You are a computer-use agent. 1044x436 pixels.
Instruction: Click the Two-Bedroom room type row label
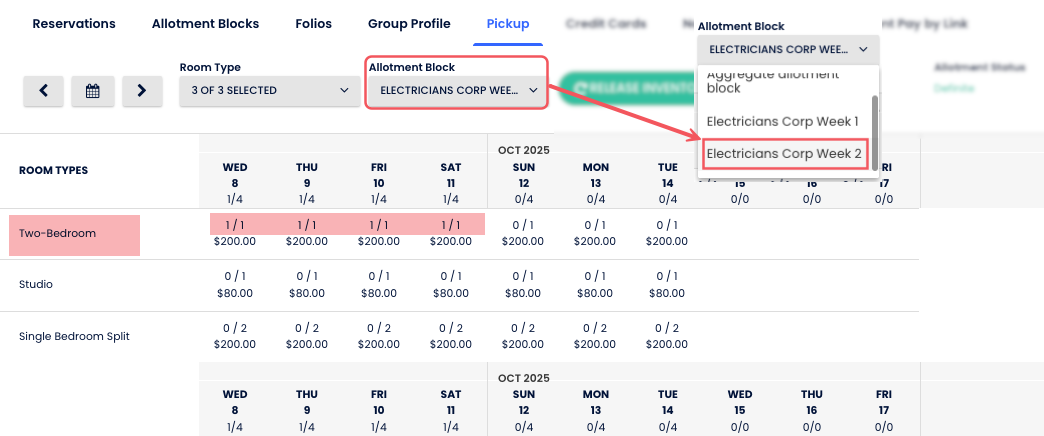74,234
